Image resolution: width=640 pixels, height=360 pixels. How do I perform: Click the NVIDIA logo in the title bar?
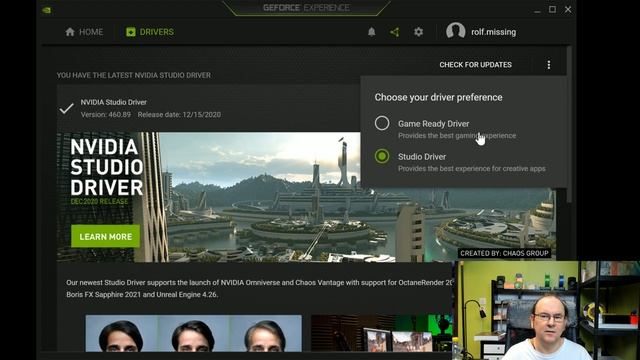coord(47,10)
